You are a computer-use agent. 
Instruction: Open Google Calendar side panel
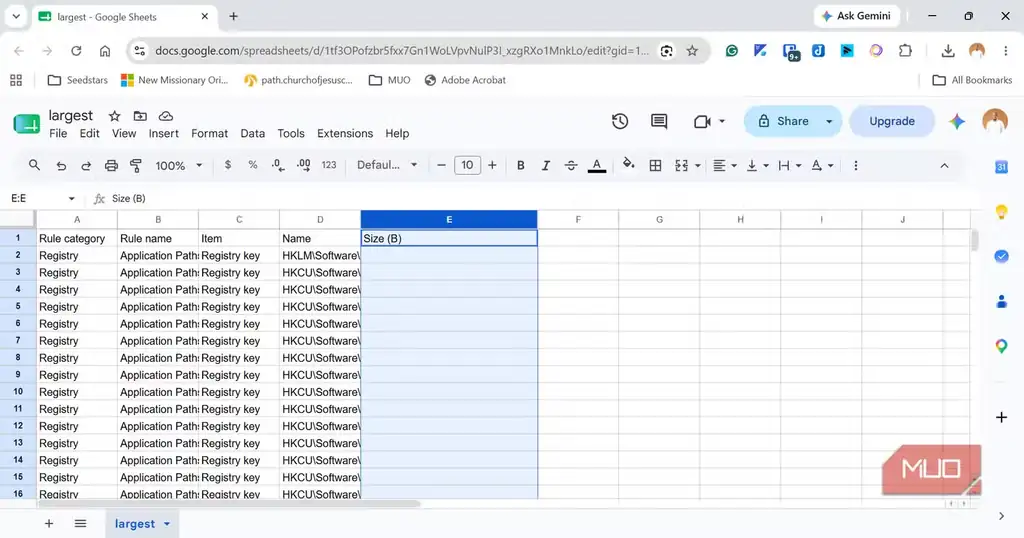coord(1001,167)
